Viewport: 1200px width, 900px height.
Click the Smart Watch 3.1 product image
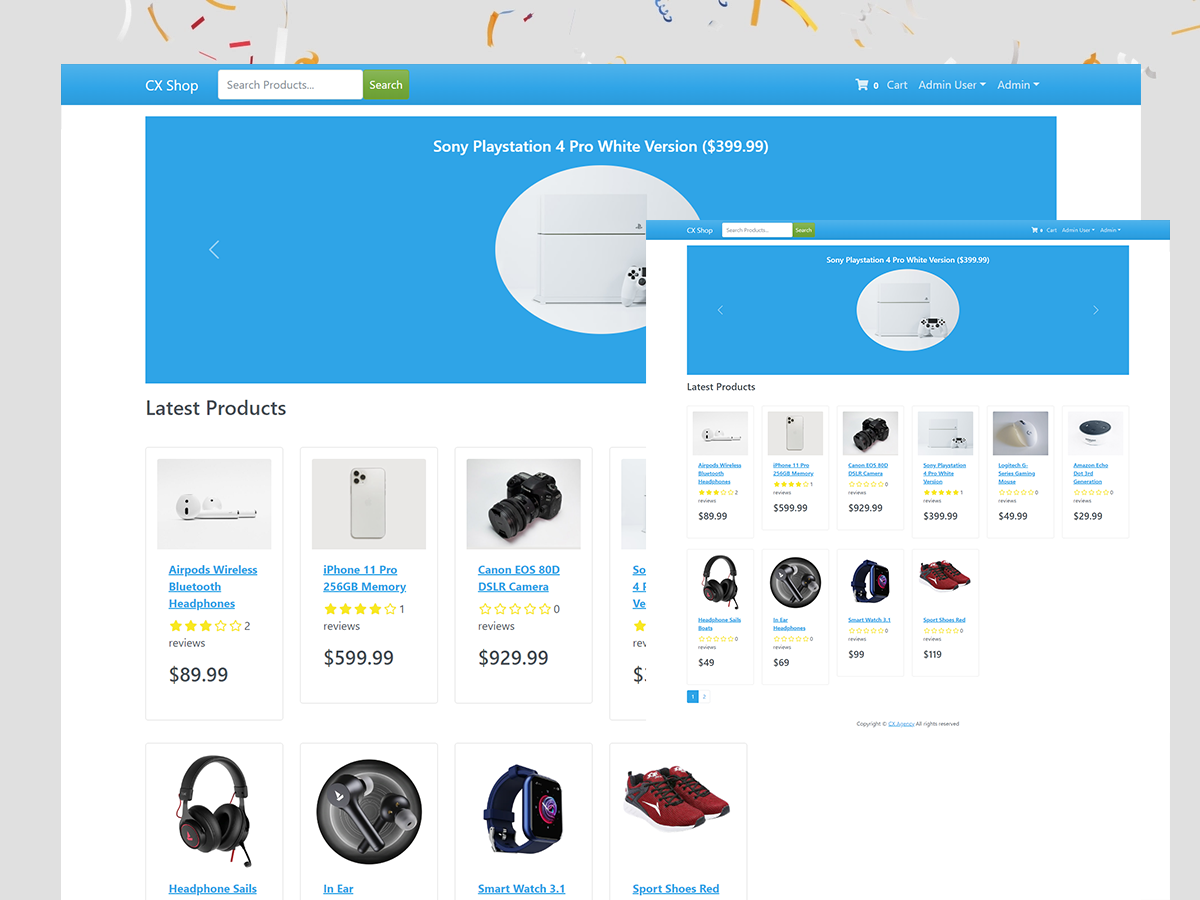[x=524, y=810]
